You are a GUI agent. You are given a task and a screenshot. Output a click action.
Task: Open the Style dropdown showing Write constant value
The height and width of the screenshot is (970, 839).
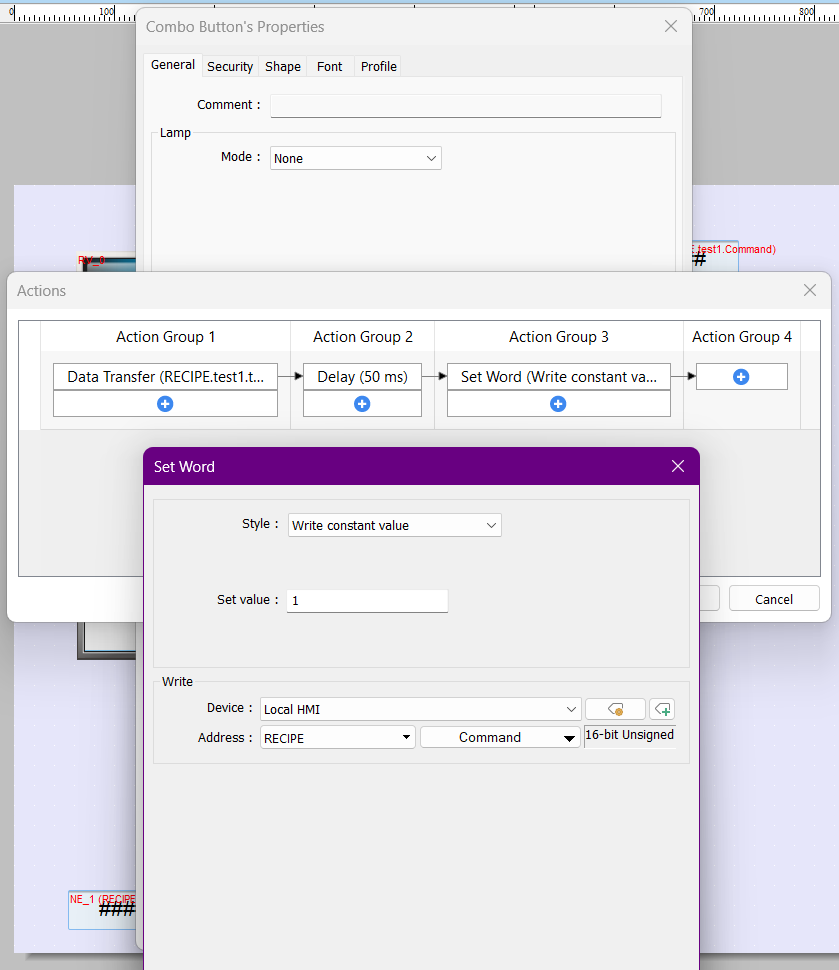(x=491, y=525)
